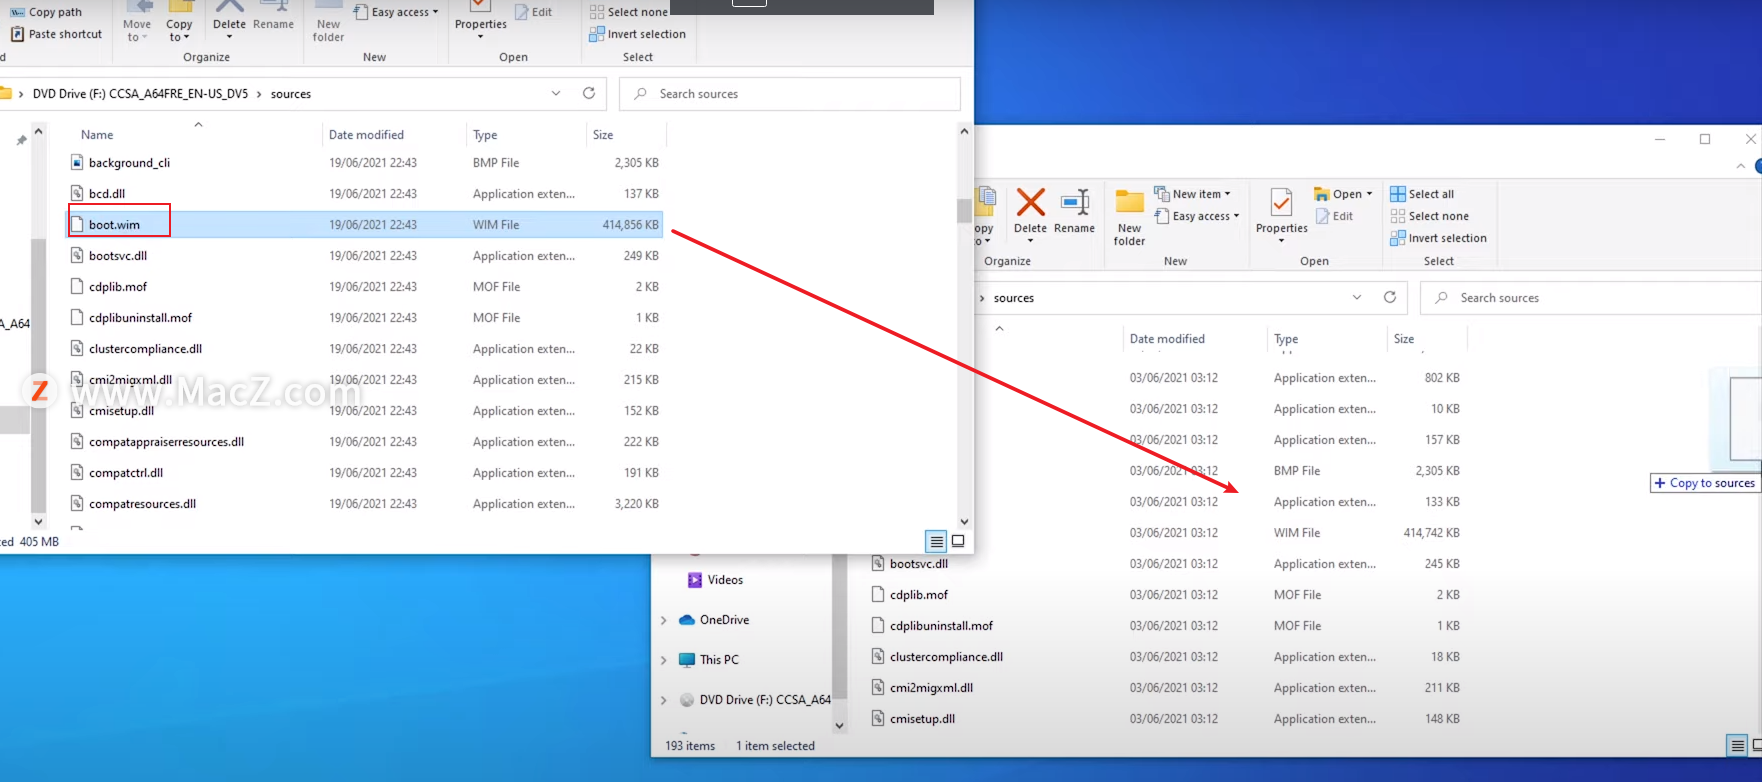
Task: Open Properties in back window ribbon
Action: point(1281,213)
